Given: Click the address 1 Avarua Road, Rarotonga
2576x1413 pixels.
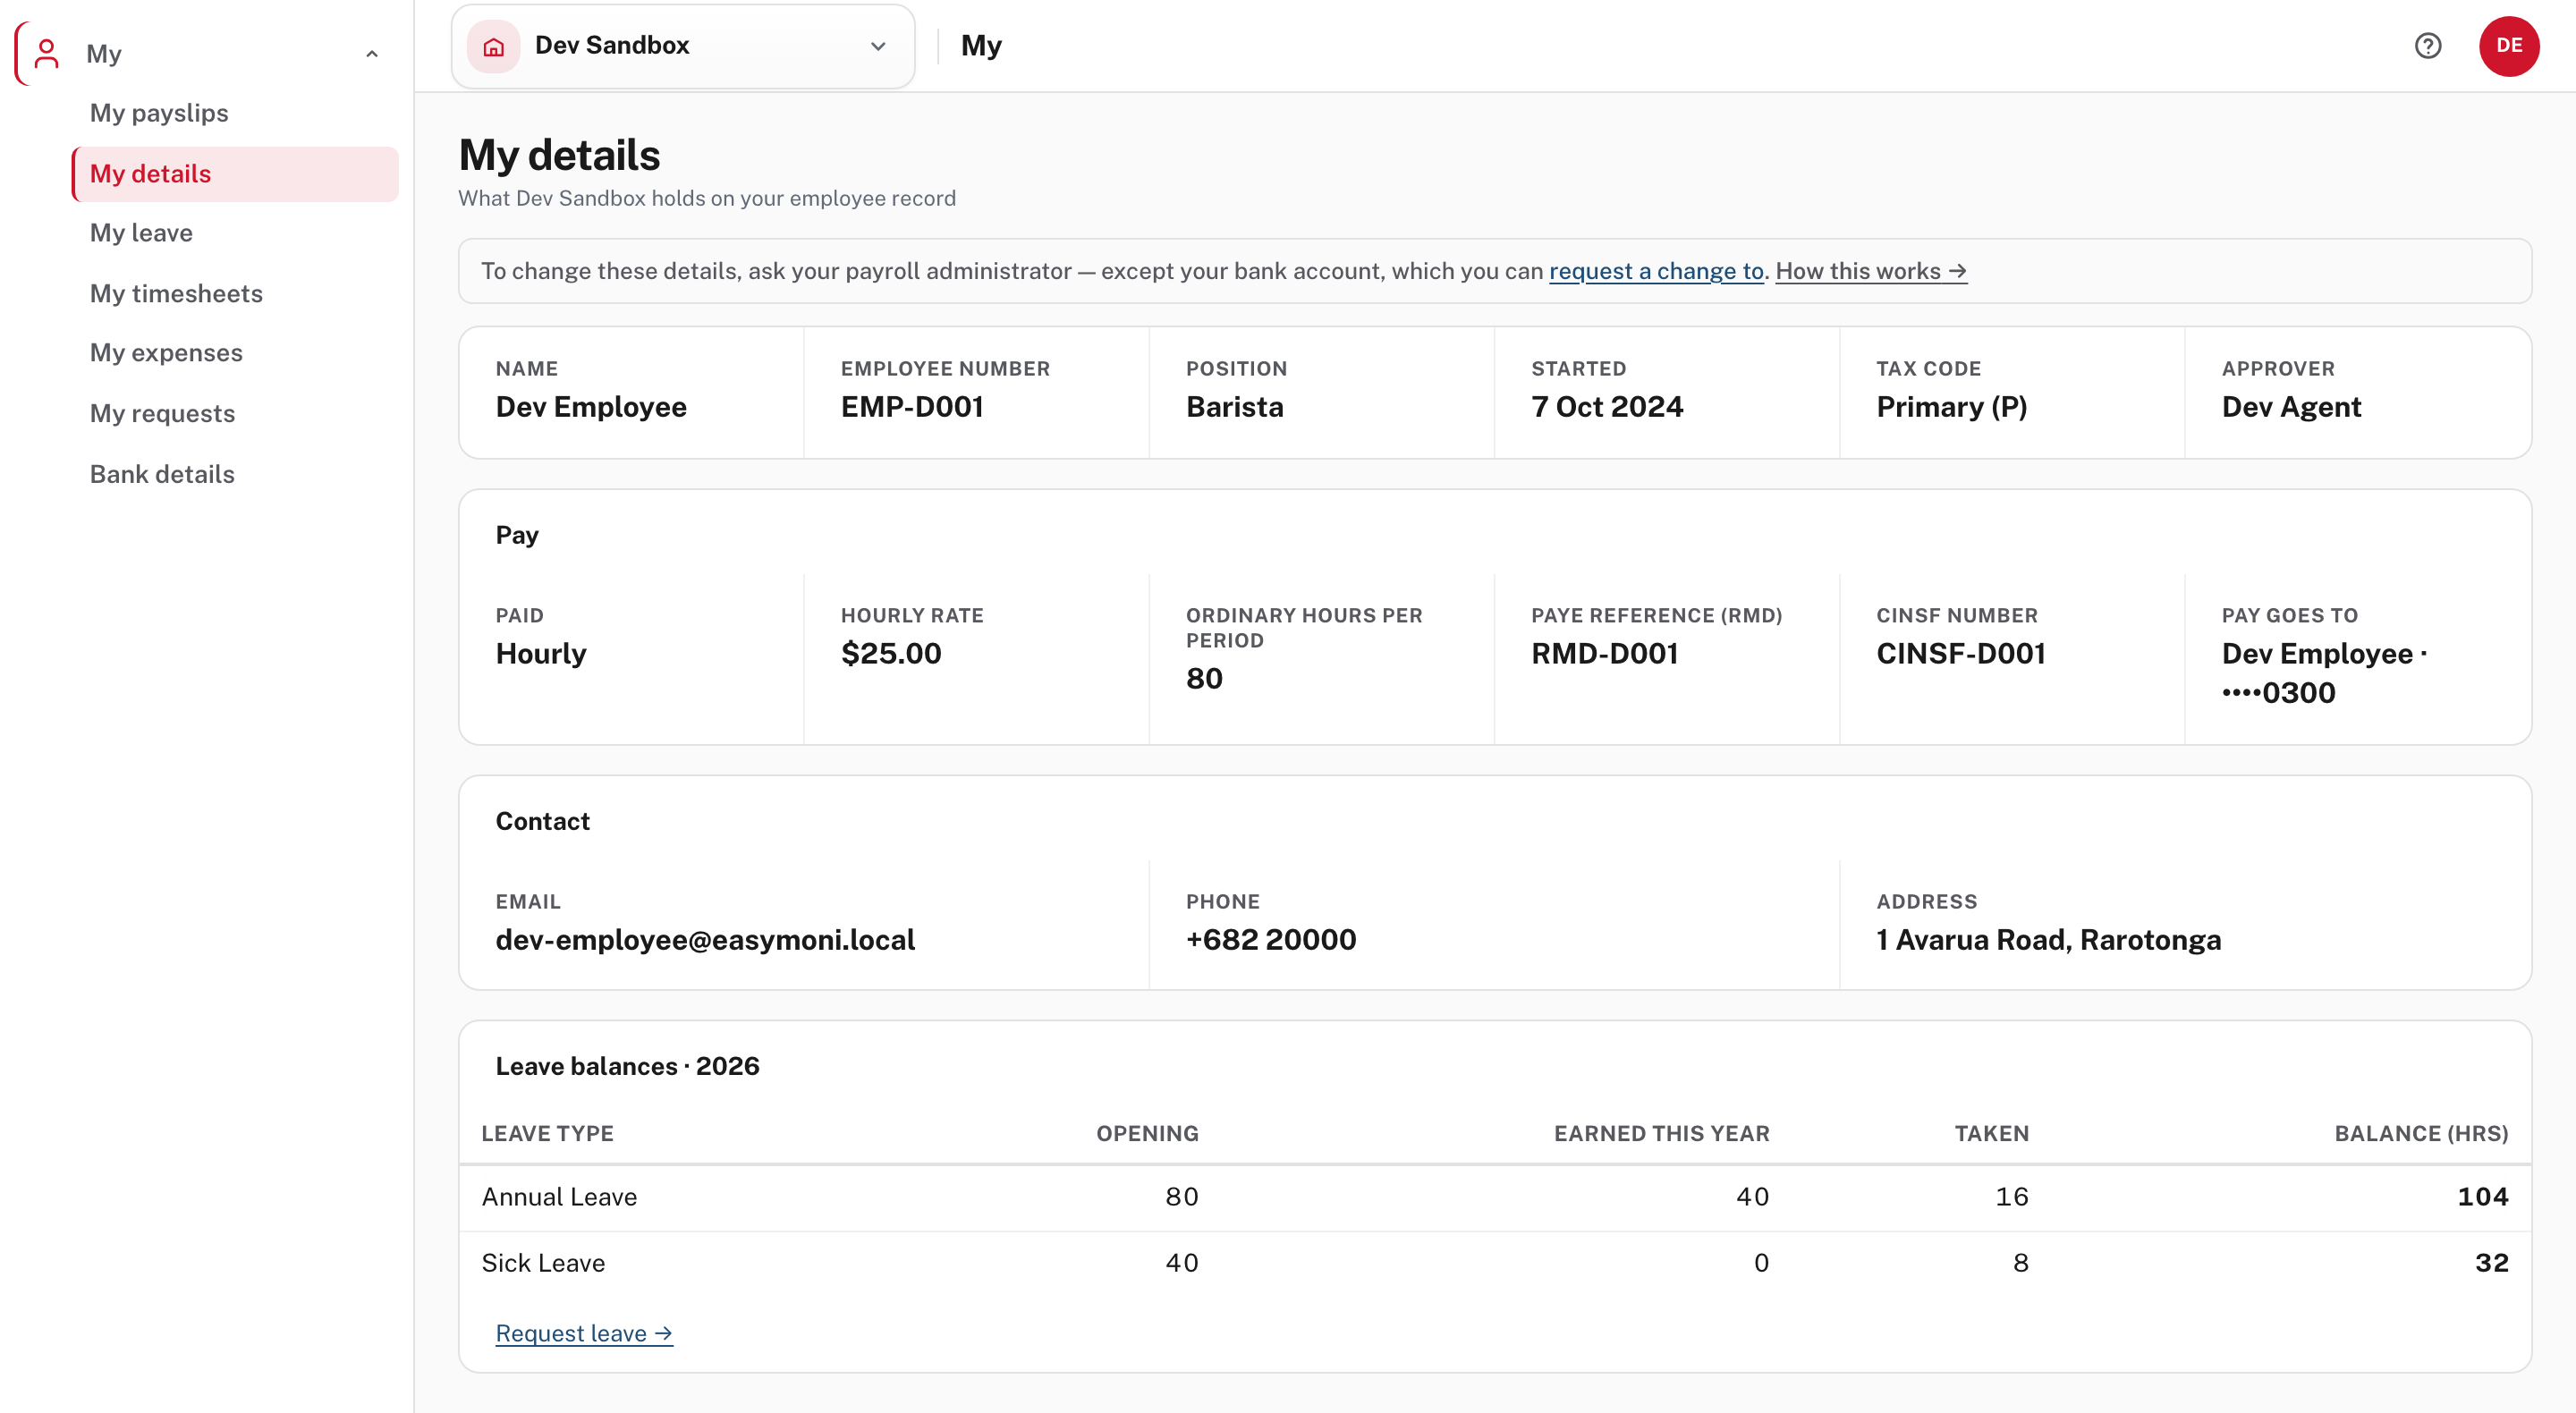Looking at the screenshot, I should [2048, 940].
